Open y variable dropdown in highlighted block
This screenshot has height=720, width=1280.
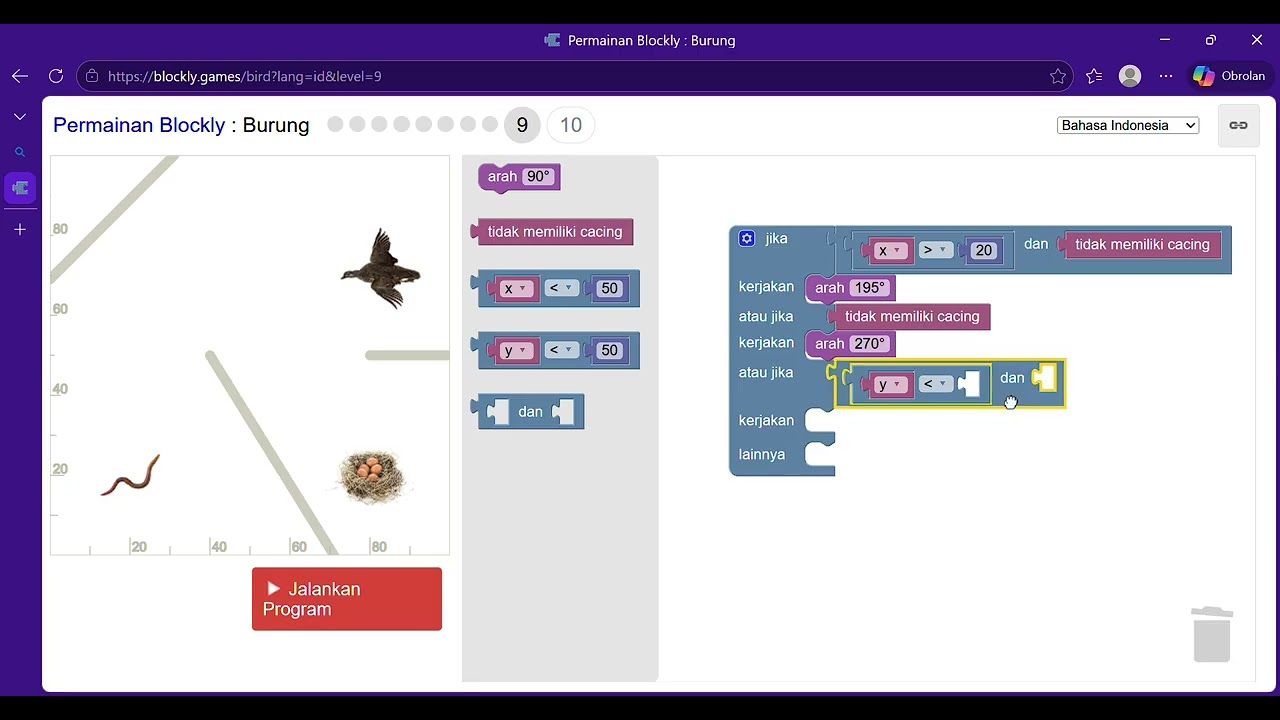pyautogui.click(x=889, y=384)
